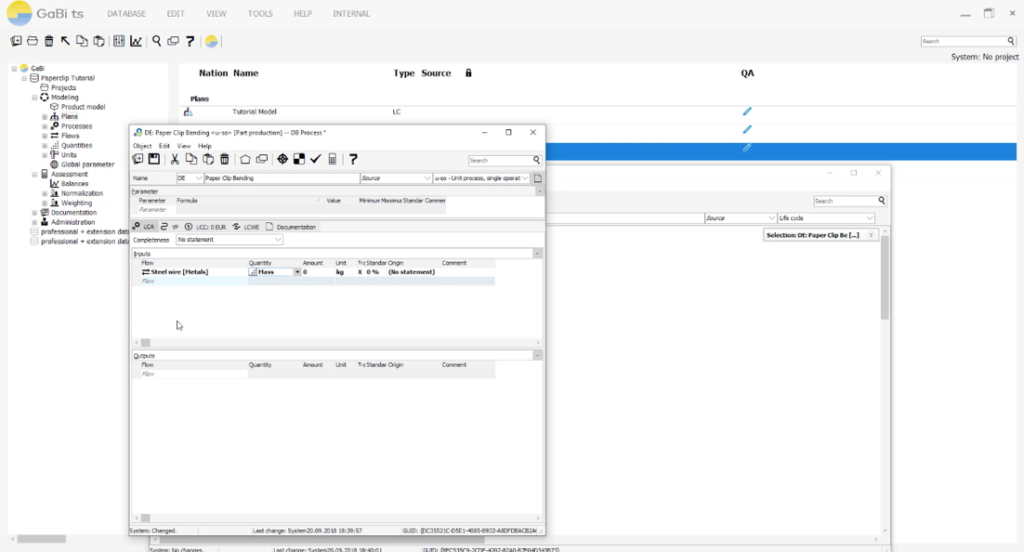Open the balance chart icon in main toolbar
The width and height of the screenshot is (1024, 552).
[x=136, y=41]
